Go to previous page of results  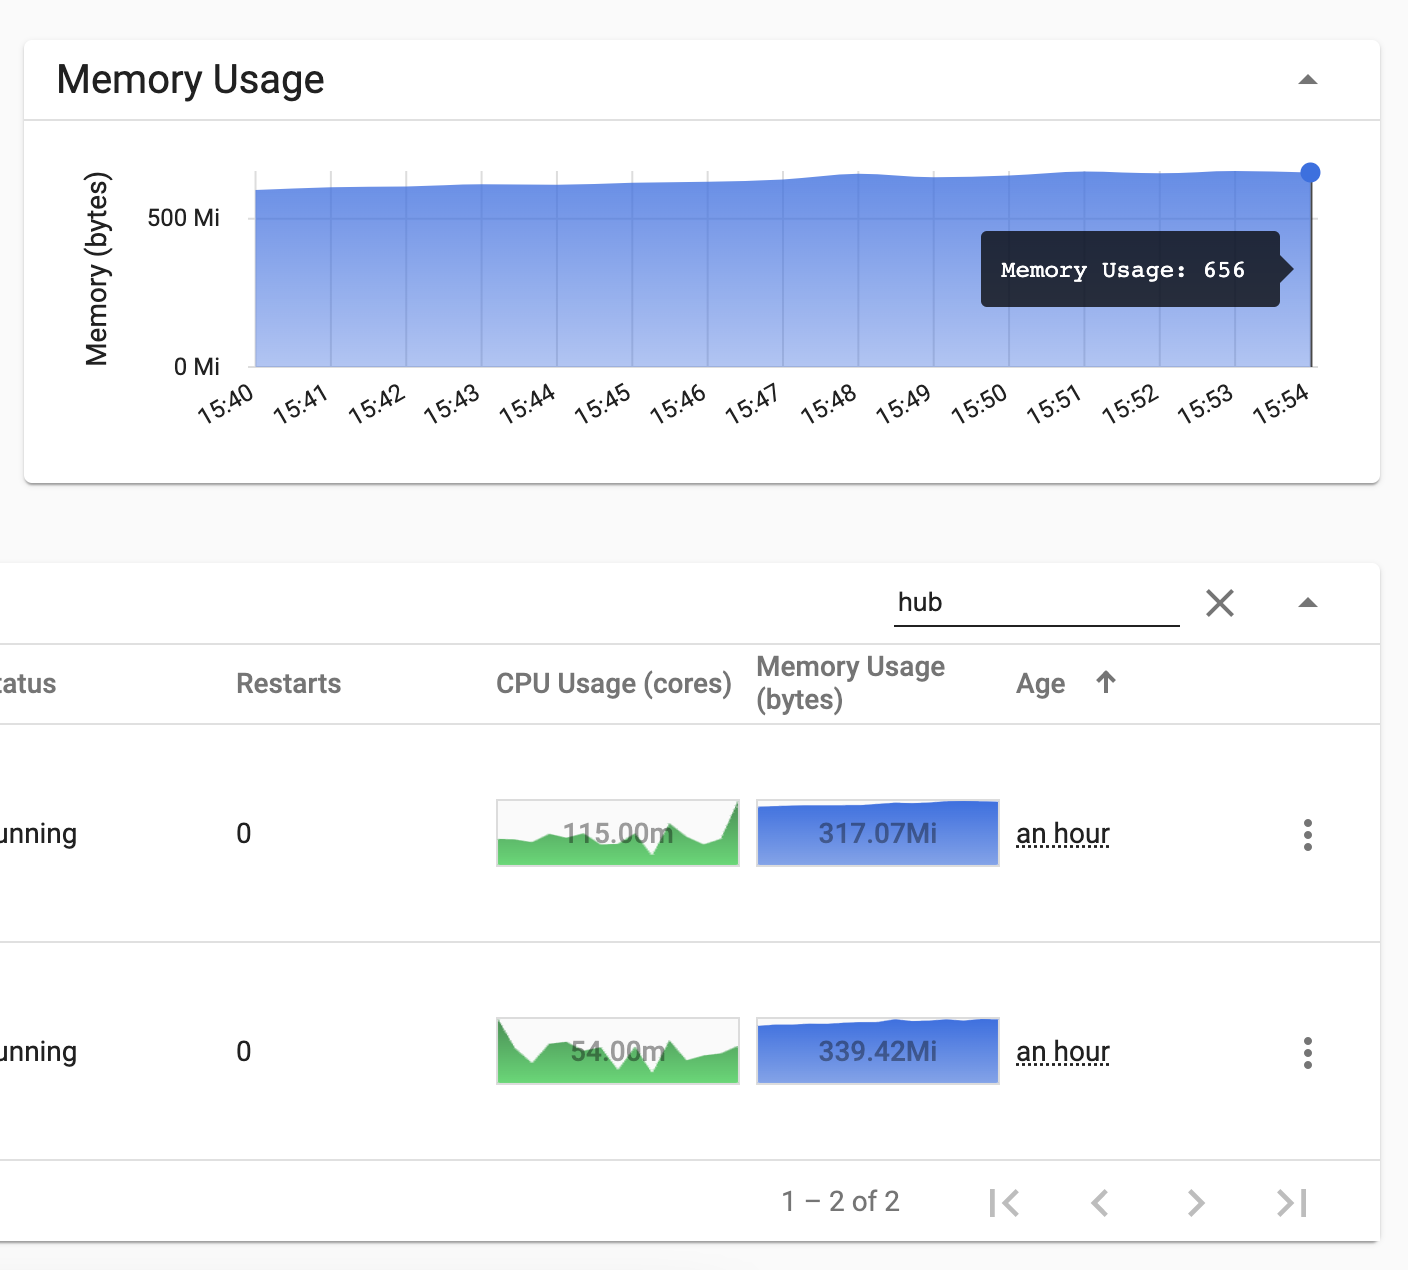pos(1099,1202)
